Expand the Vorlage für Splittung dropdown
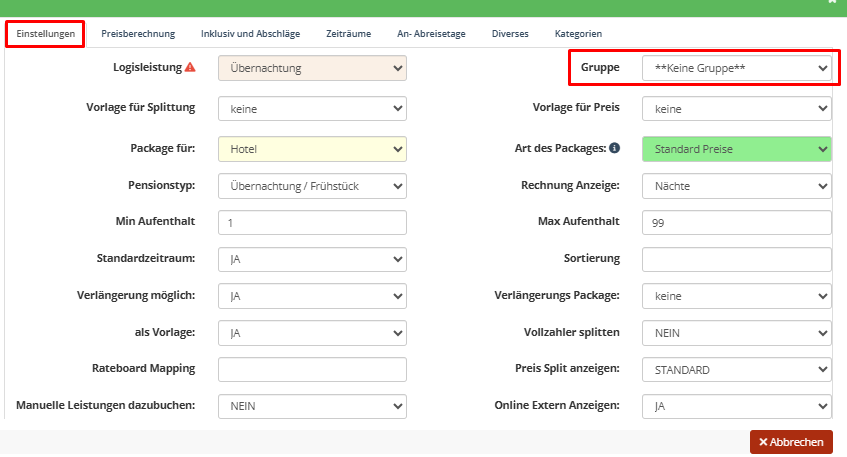This screenshot has height=457, width=847. (312, 109)
